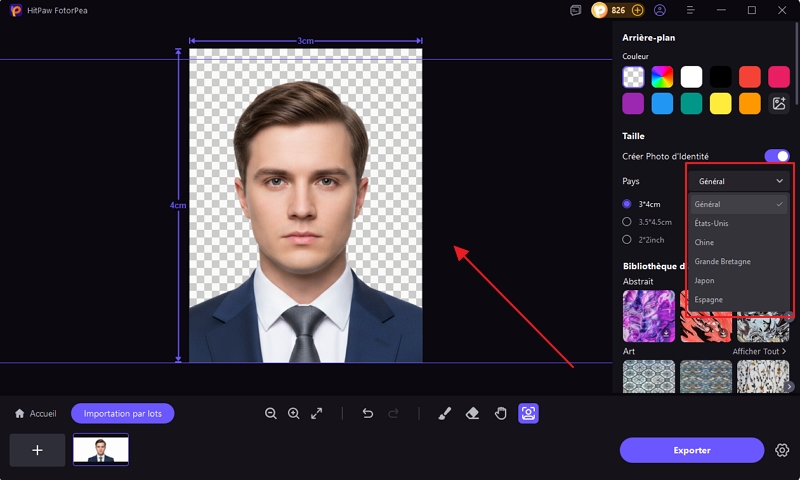Choose Chine in the country list

pos(739,242)
